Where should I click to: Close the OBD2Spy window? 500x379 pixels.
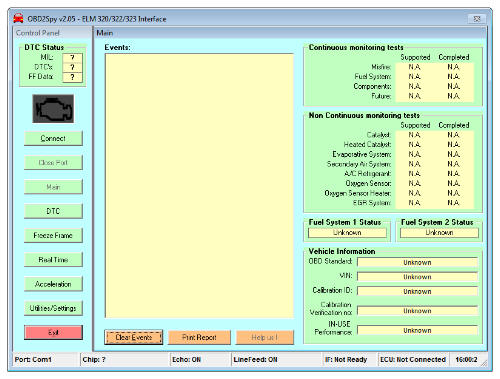(x=477, y=19)
